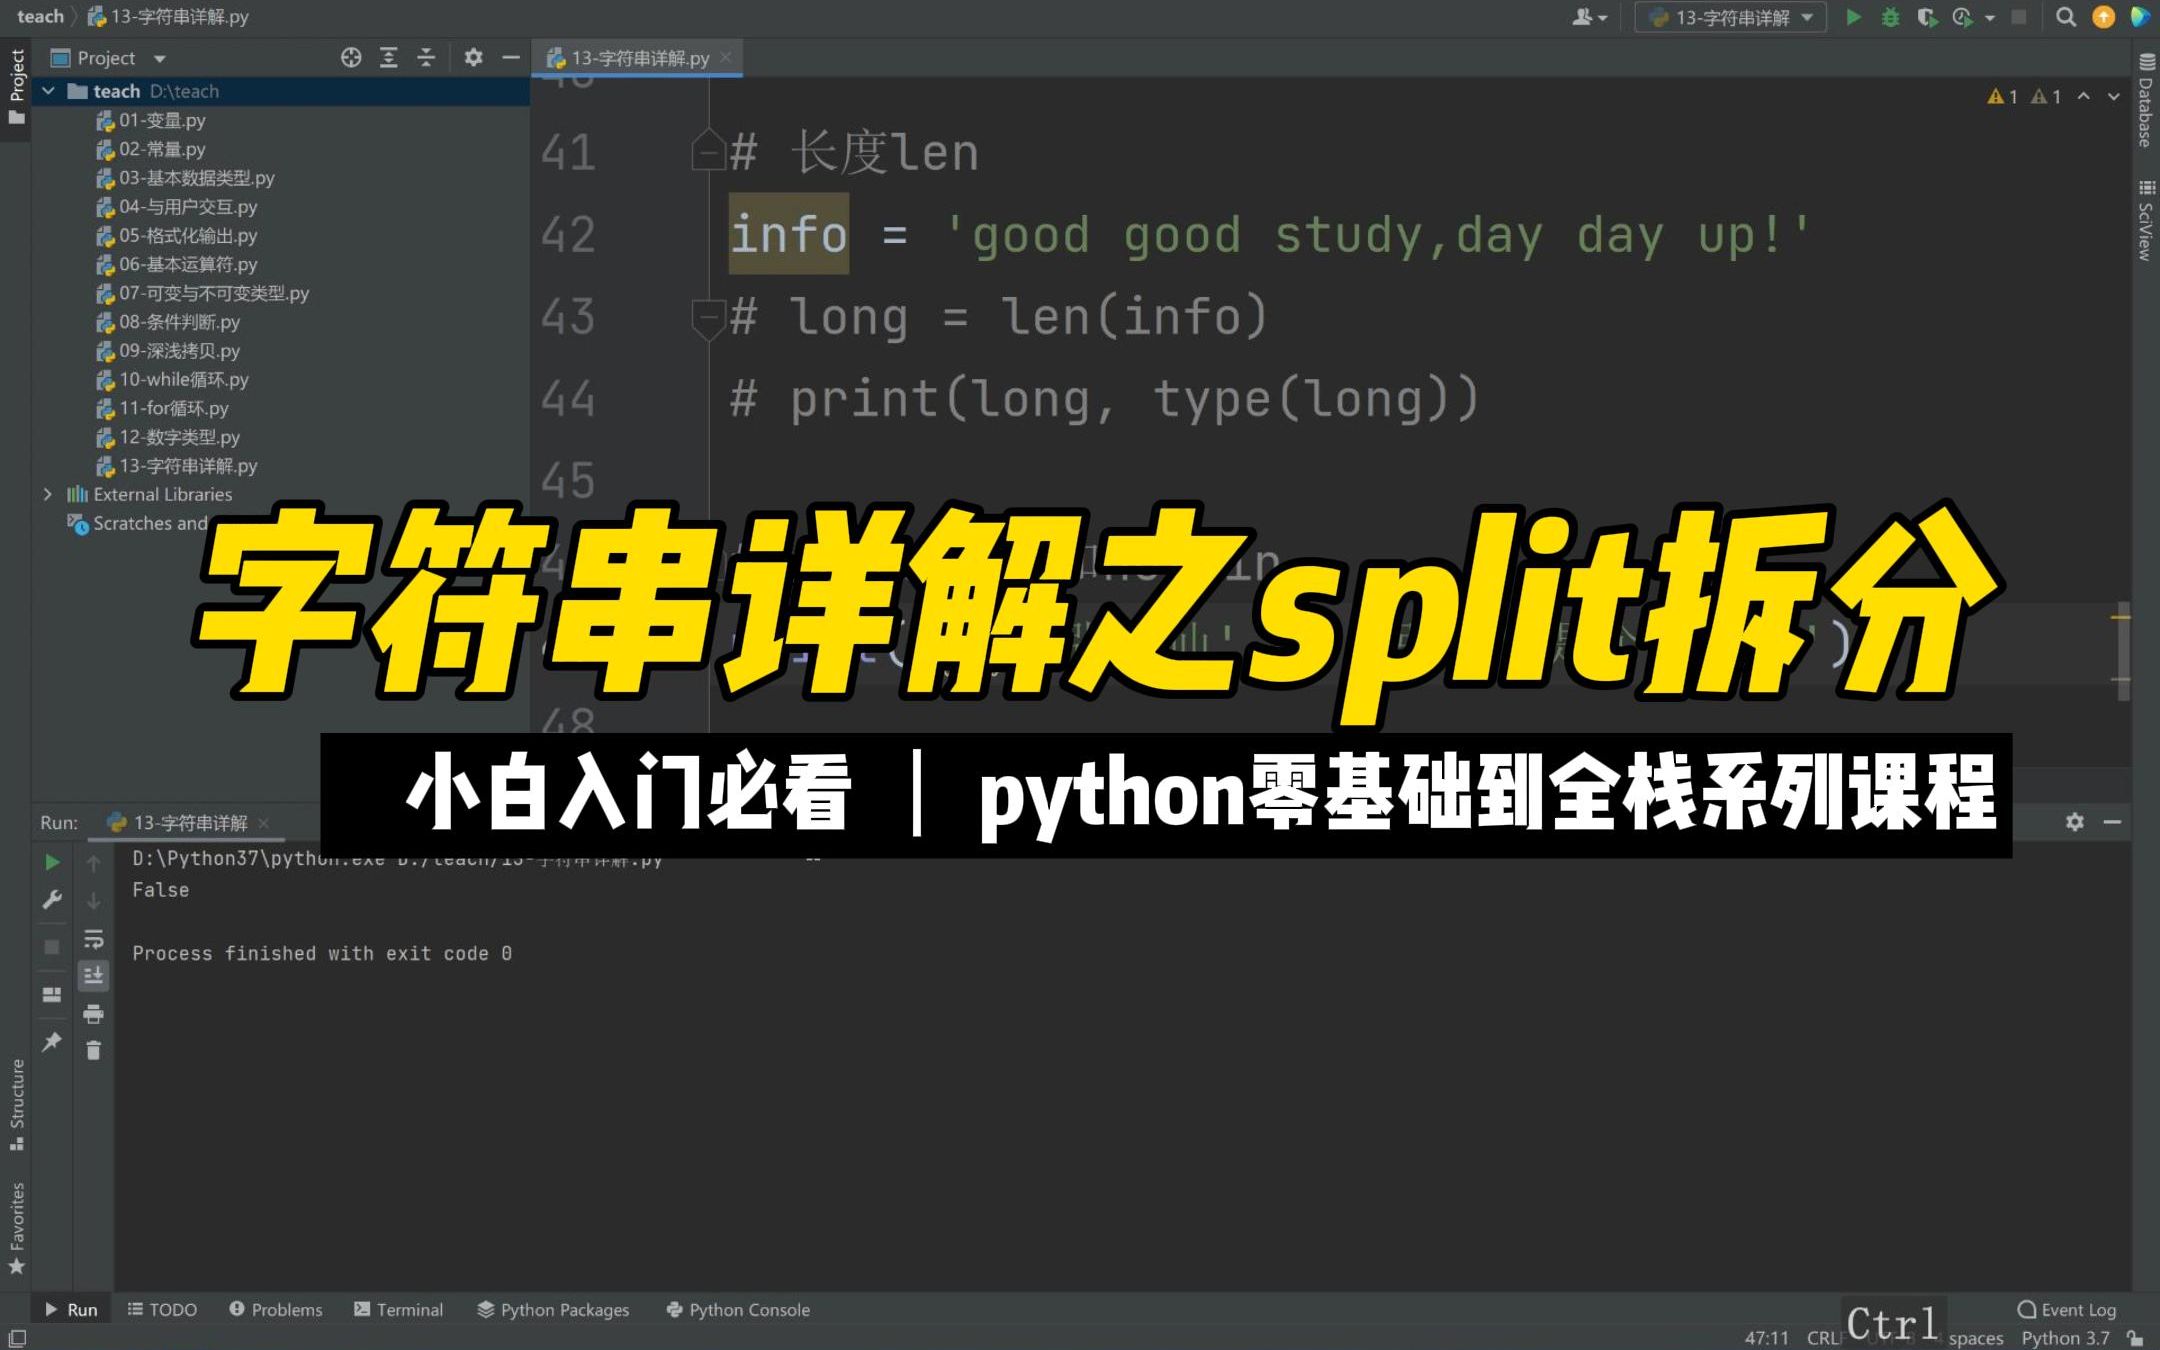Viewport: 2160px width, 1350px height.
Task: Open 08-条件判断.py file
Action: (168, 322)
